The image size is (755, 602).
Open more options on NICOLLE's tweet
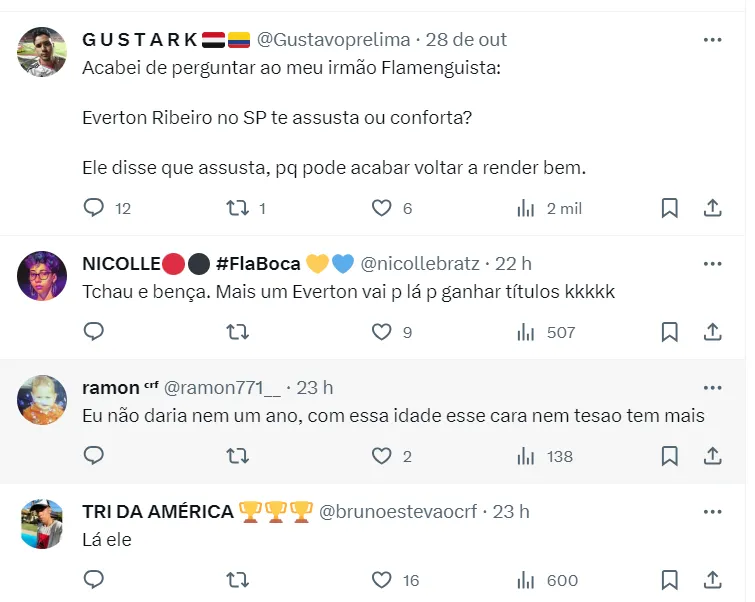point(712,264)
